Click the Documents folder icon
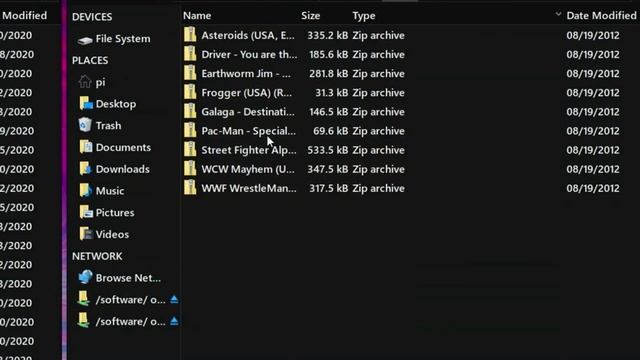Viewport: 640px width, 360px height. coord(86,147)
